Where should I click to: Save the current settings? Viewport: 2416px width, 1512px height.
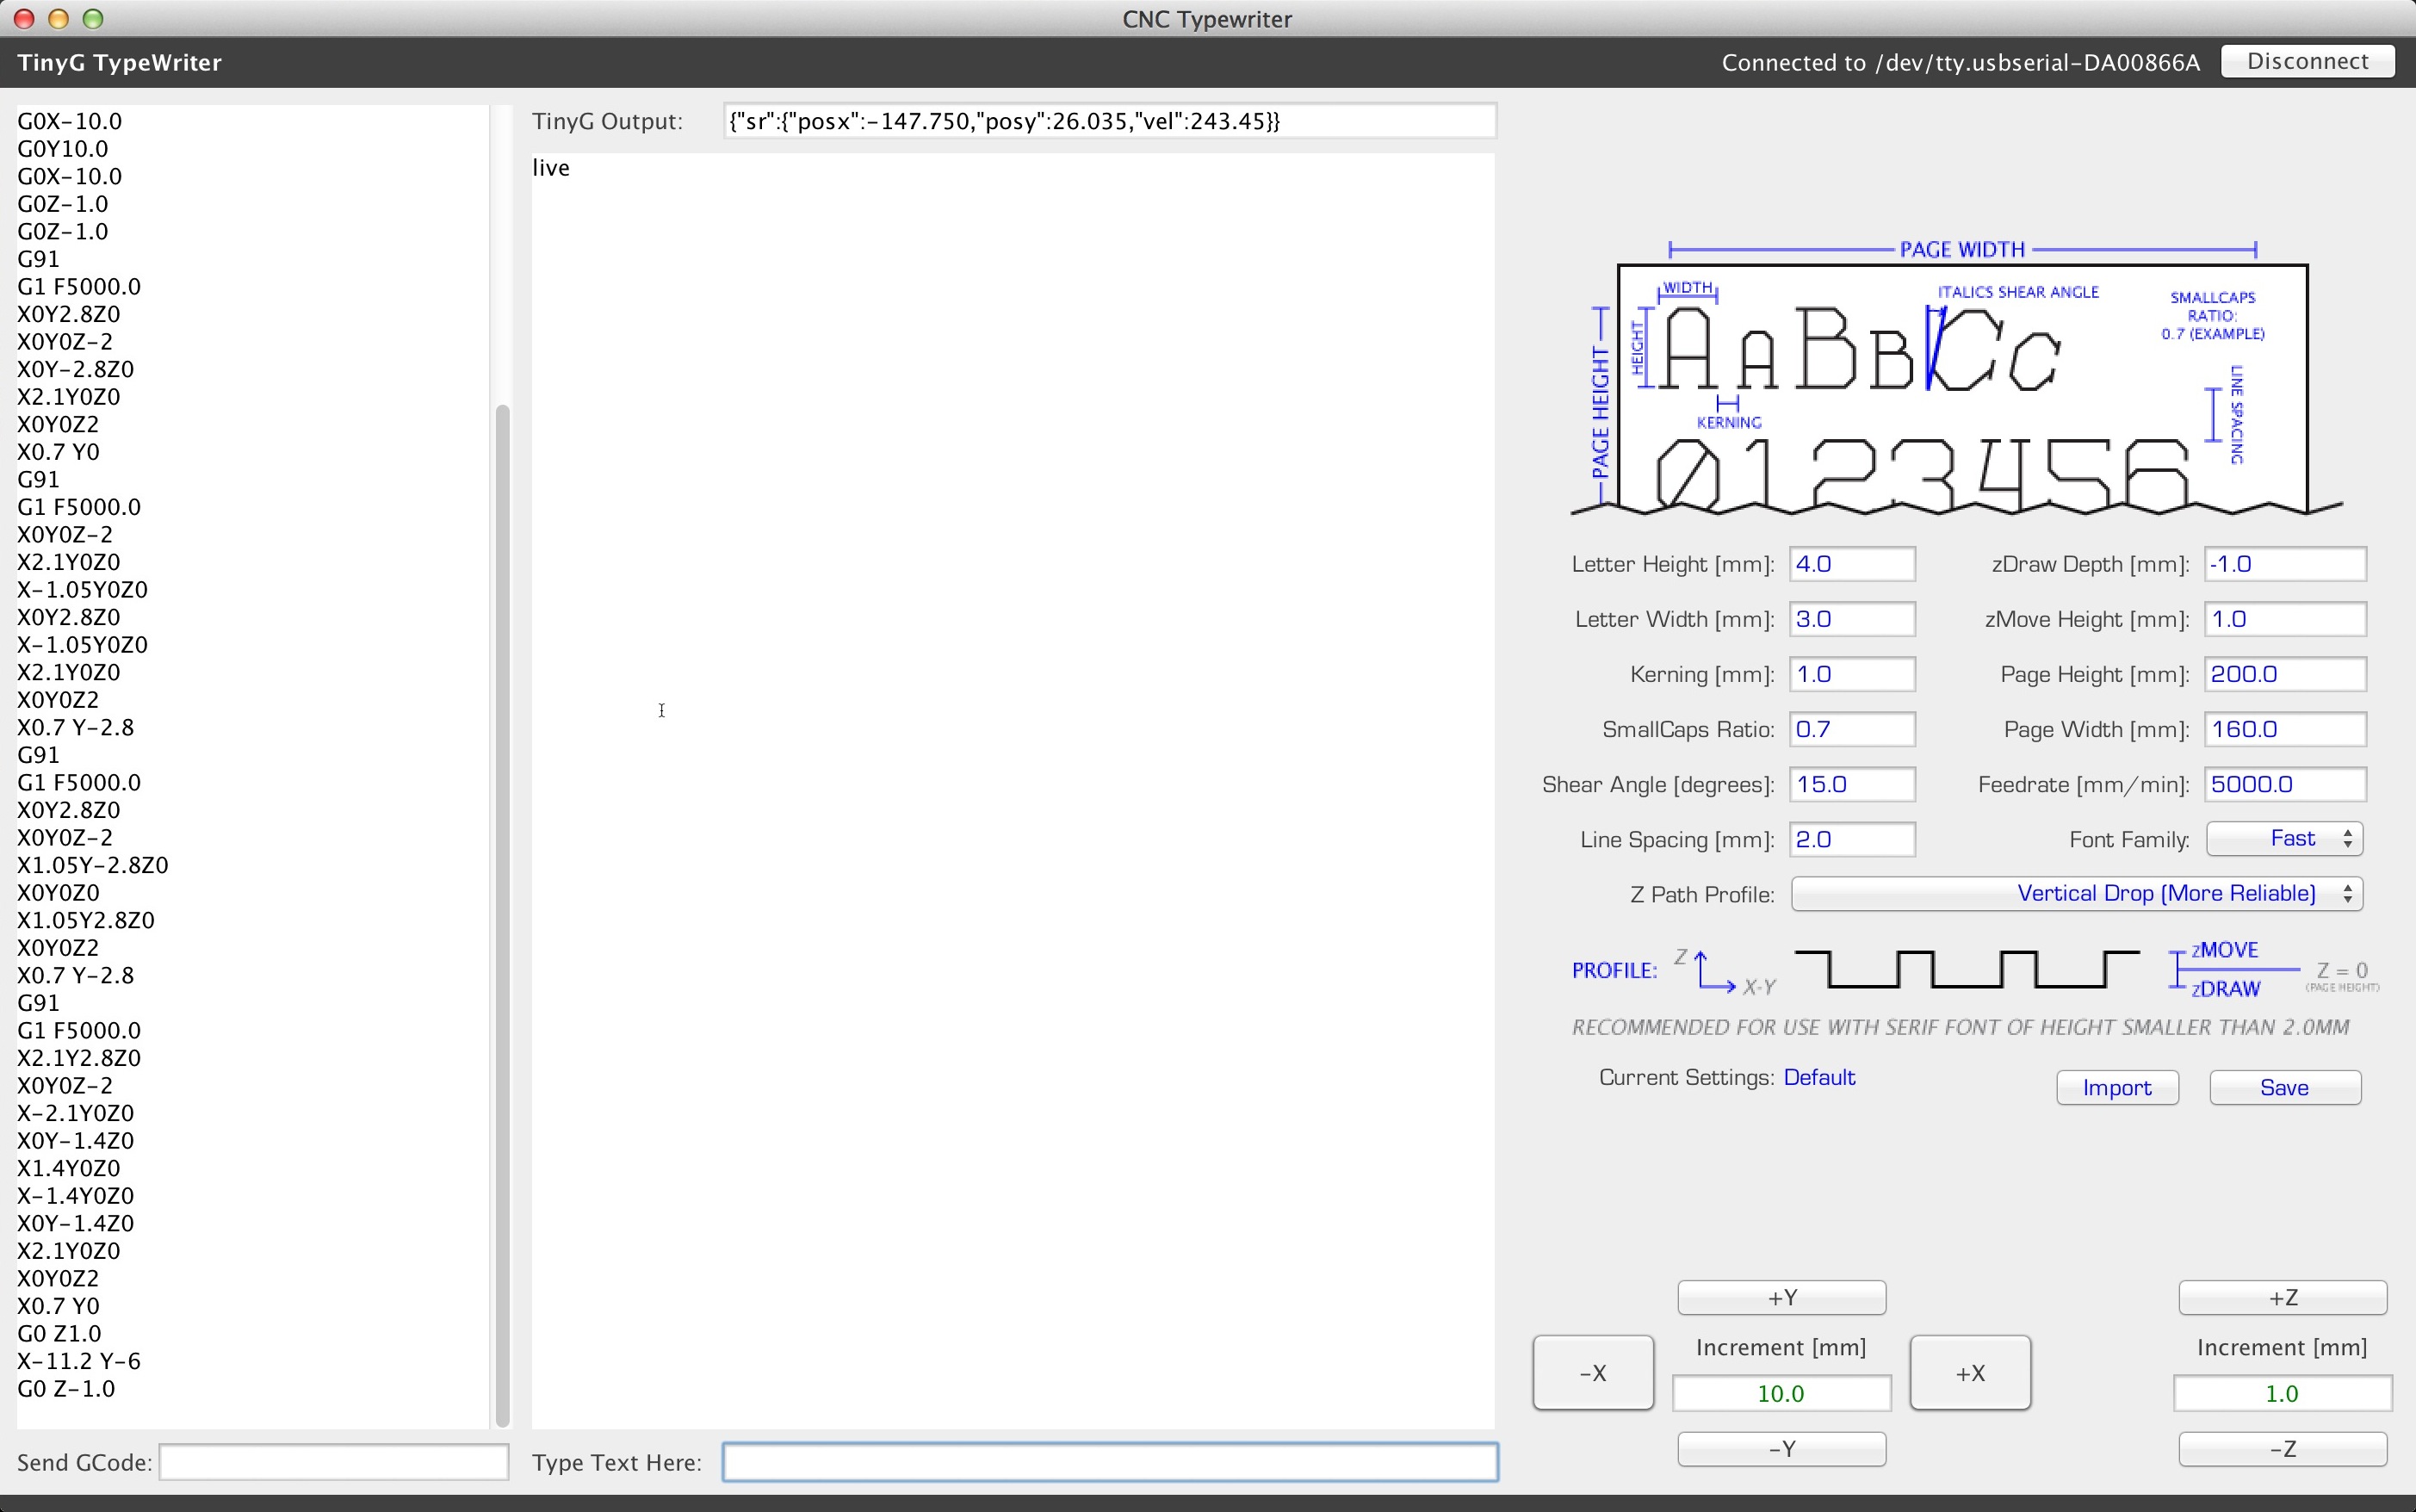(2284, 1087)
